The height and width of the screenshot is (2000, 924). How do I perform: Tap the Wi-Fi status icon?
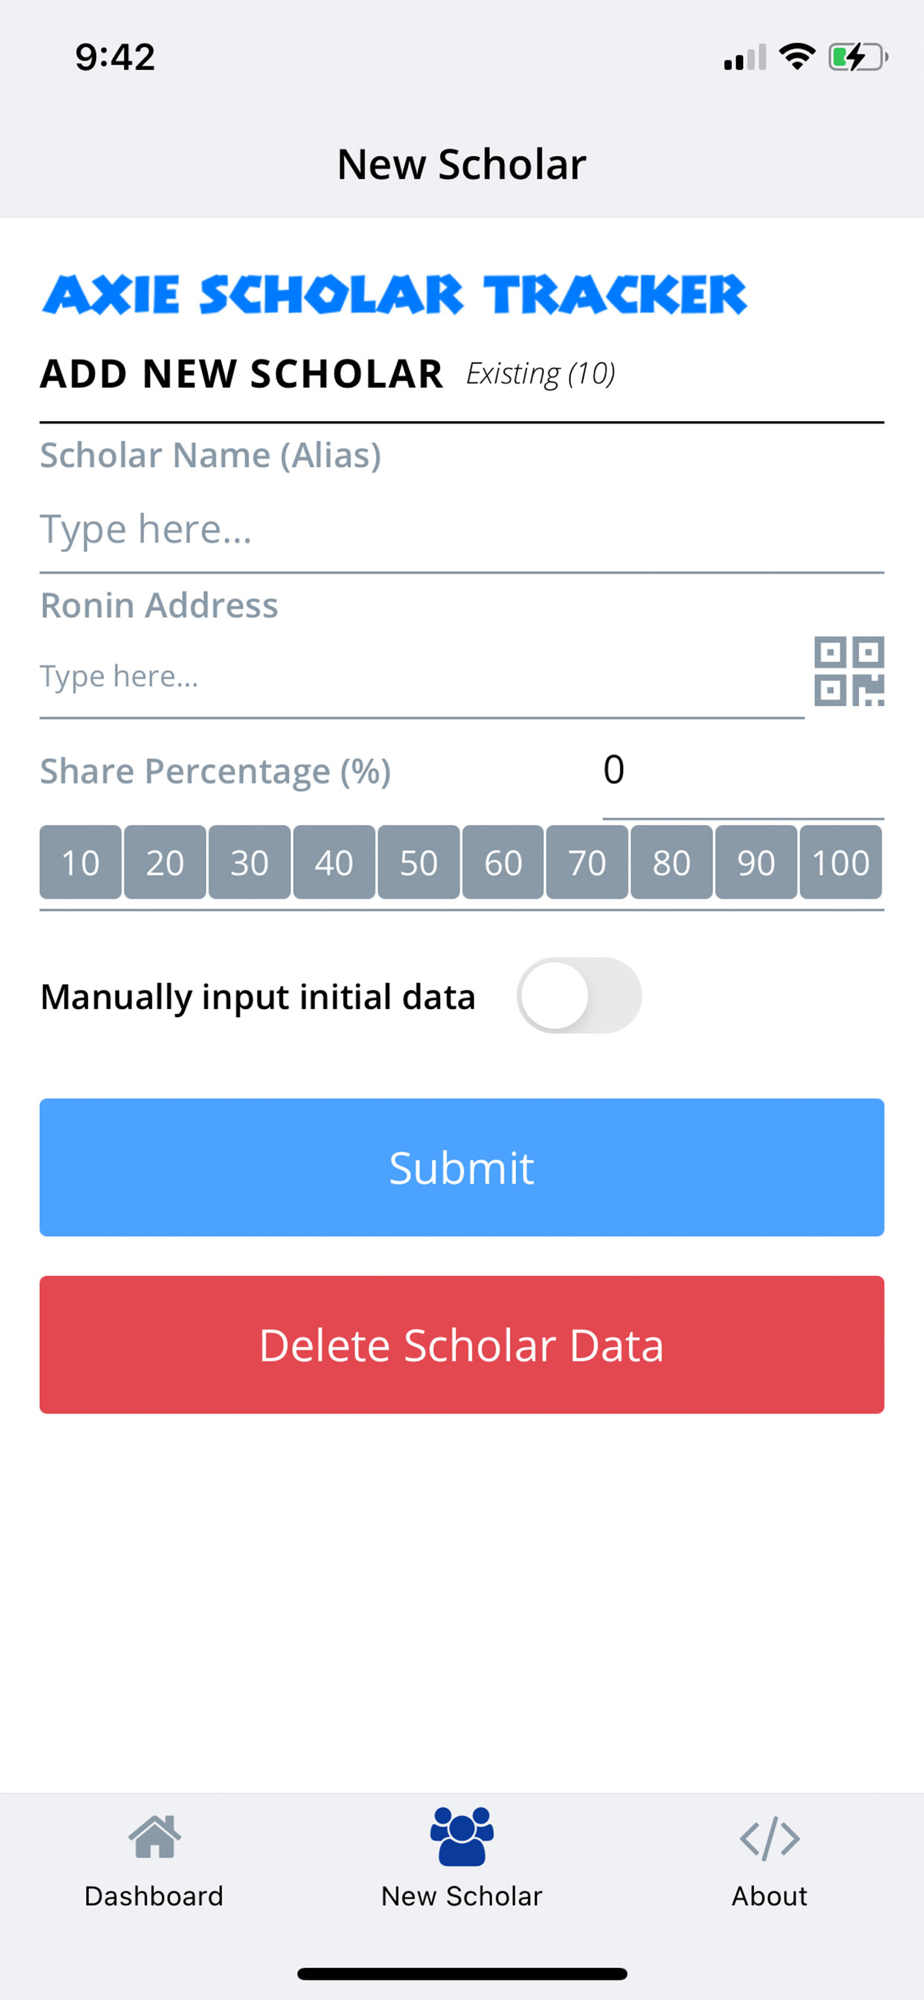click(797, 57)
